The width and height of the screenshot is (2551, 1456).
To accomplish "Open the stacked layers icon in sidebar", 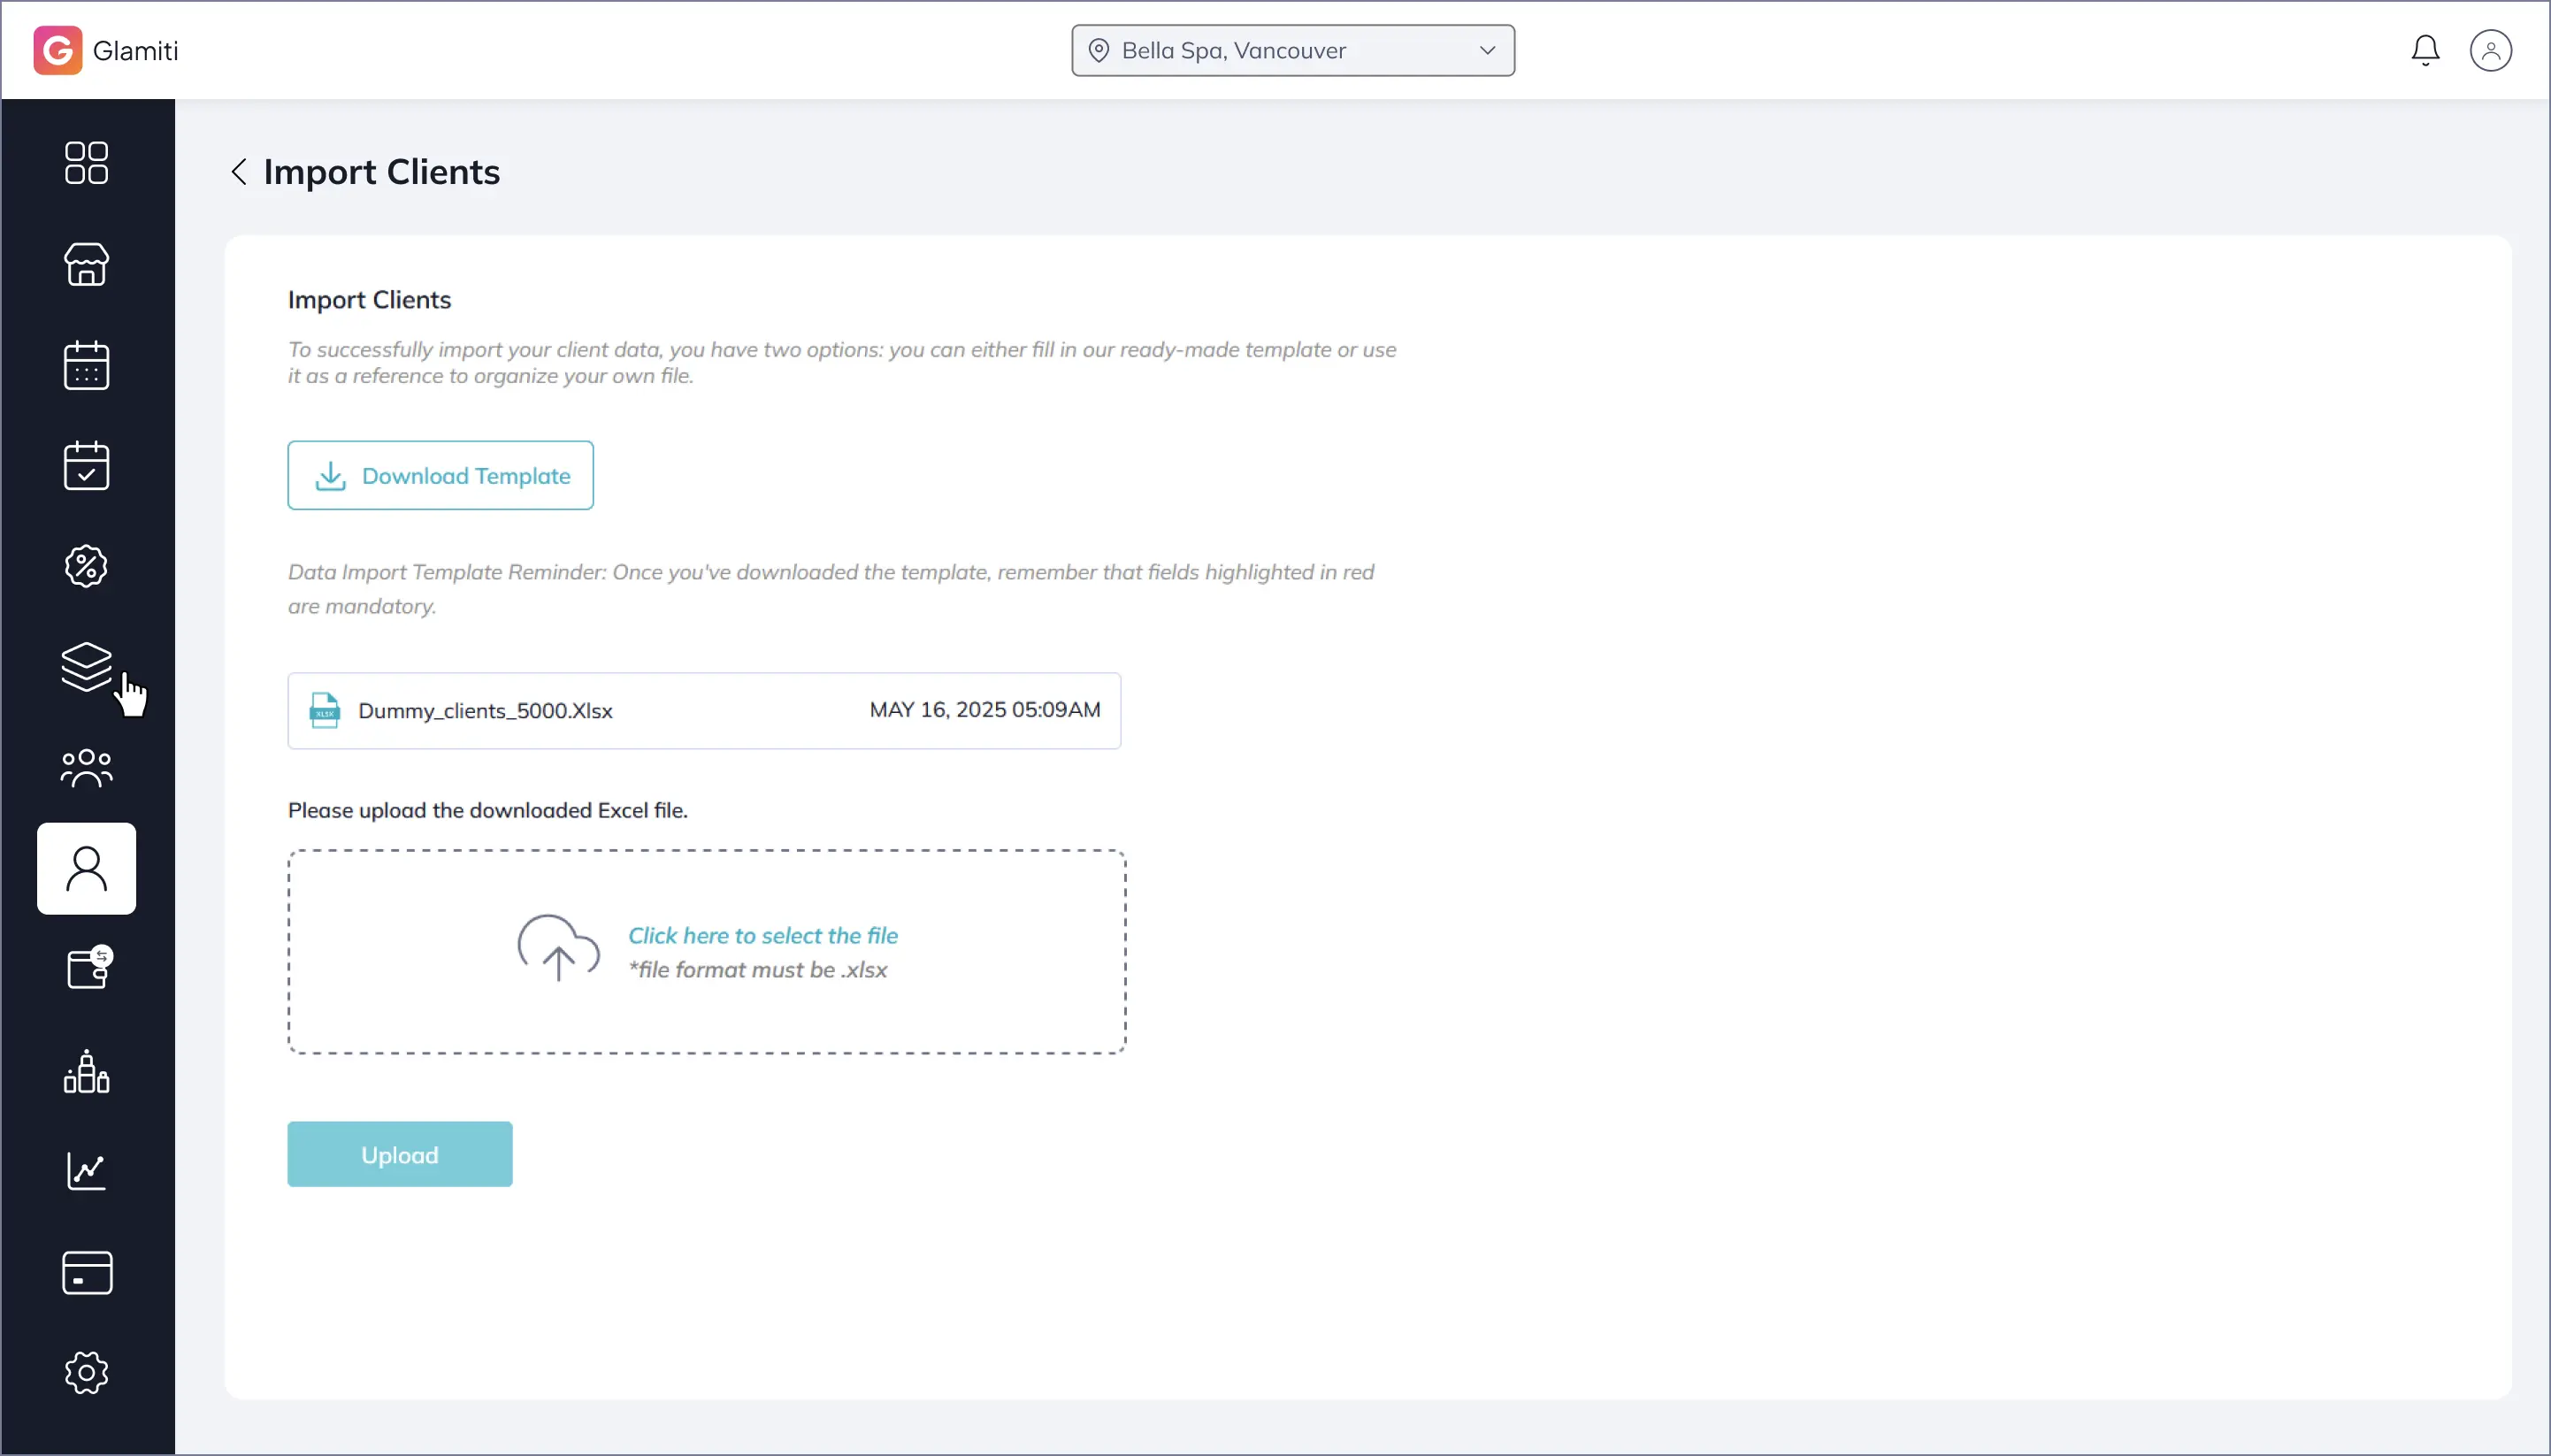I will (x=86, y=667).
